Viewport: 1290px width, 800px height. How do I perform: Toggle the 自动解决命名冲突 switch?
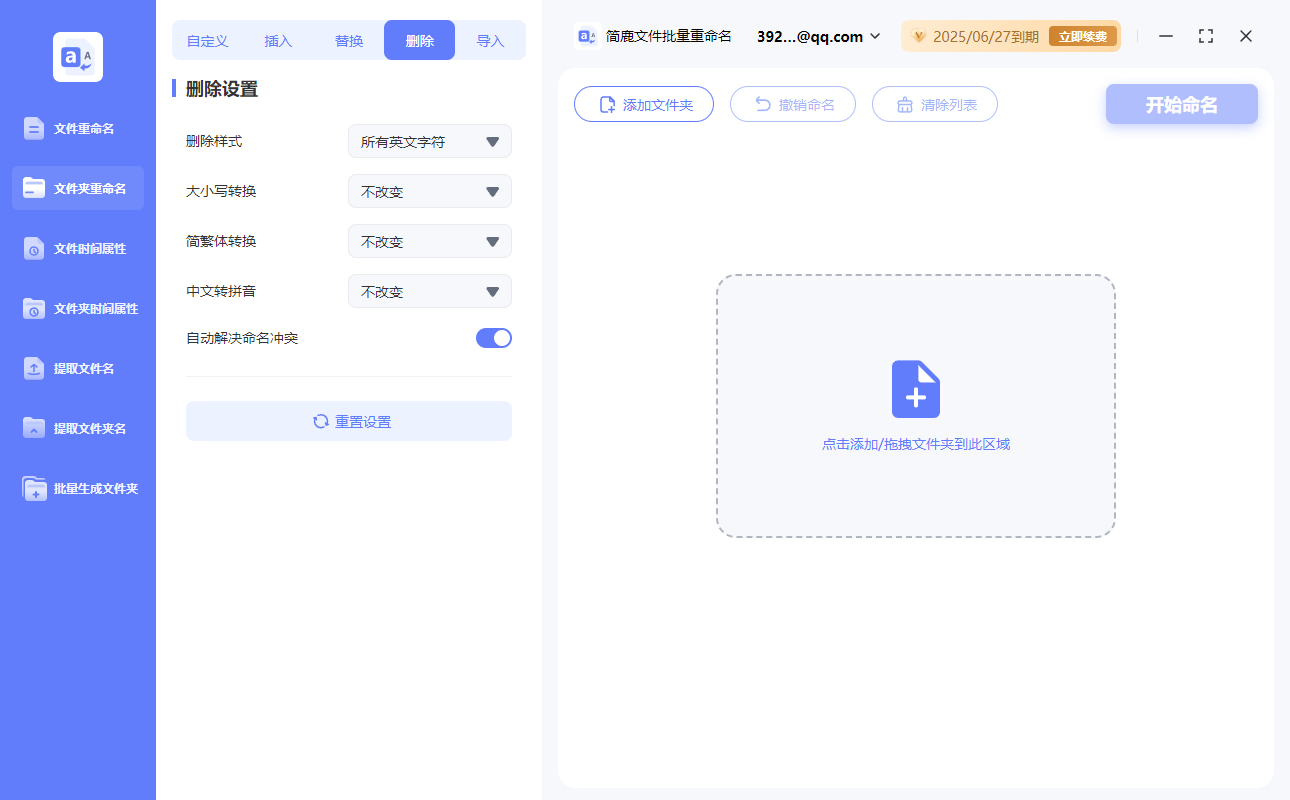click(x=493, y=338)
